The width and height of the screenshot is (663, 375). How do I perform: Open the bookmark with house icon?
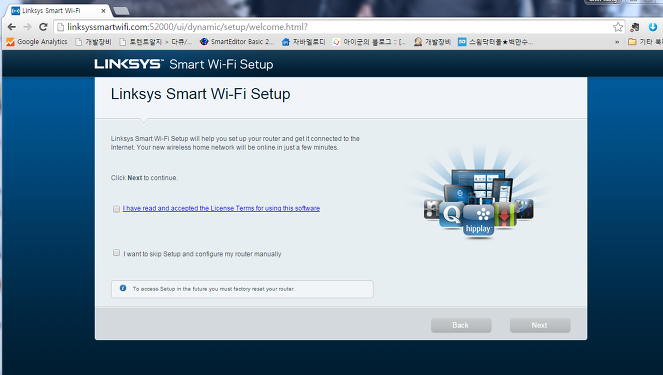(304, 41)
